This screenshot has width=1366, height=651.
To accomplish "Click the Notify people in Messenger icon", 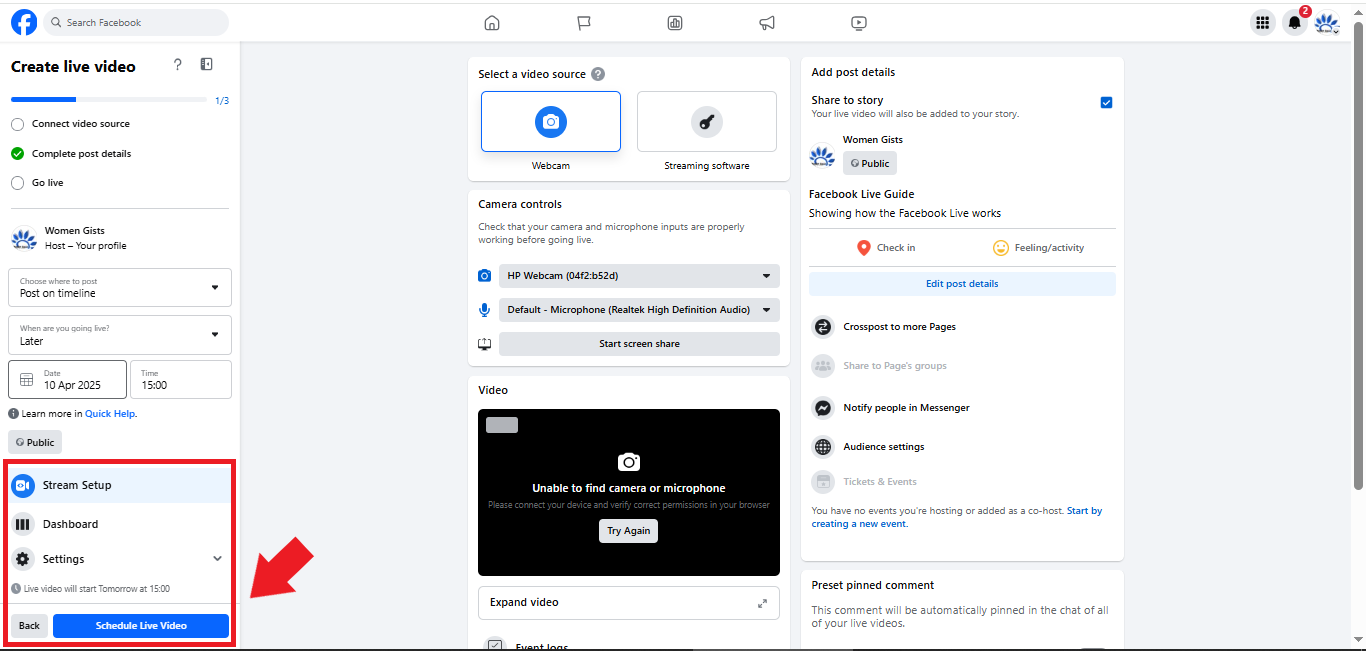I will (x=823, y=408).
